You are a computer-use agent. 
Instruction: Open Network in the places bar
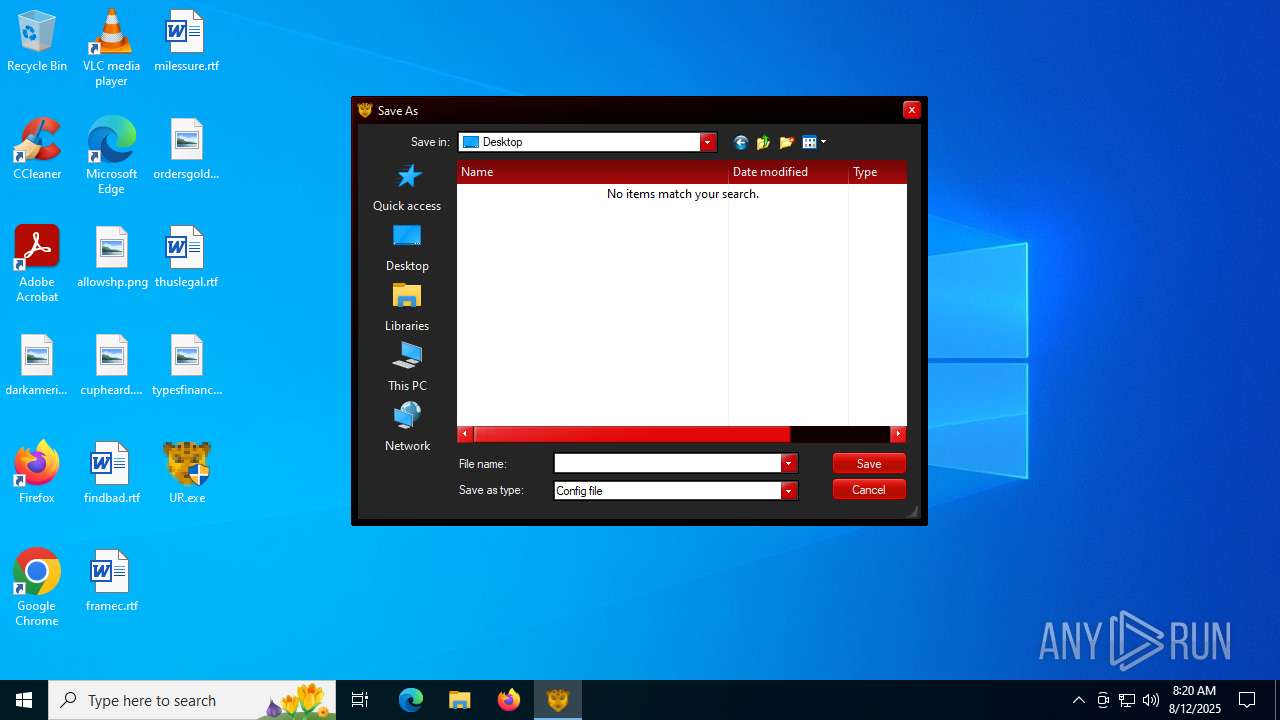coord(407,428)
